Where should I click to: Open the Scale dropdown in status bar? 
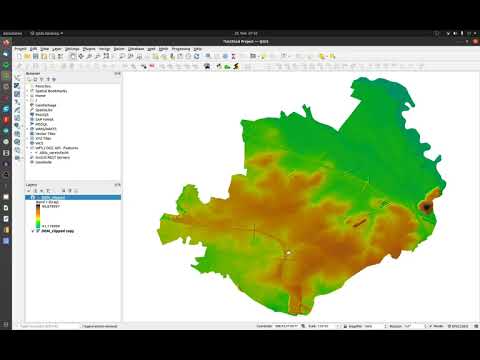point(338,326)
